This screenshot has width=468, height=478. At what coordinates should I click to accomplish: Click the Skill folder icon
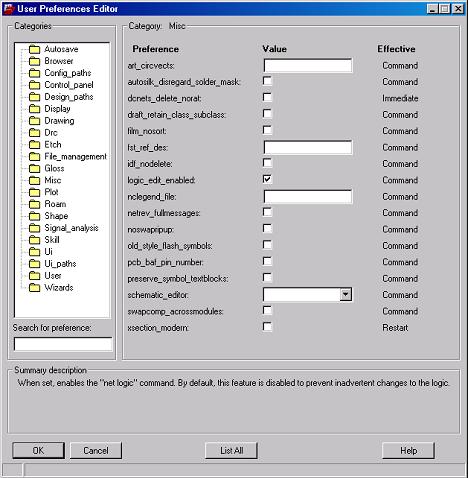[34, 240]
